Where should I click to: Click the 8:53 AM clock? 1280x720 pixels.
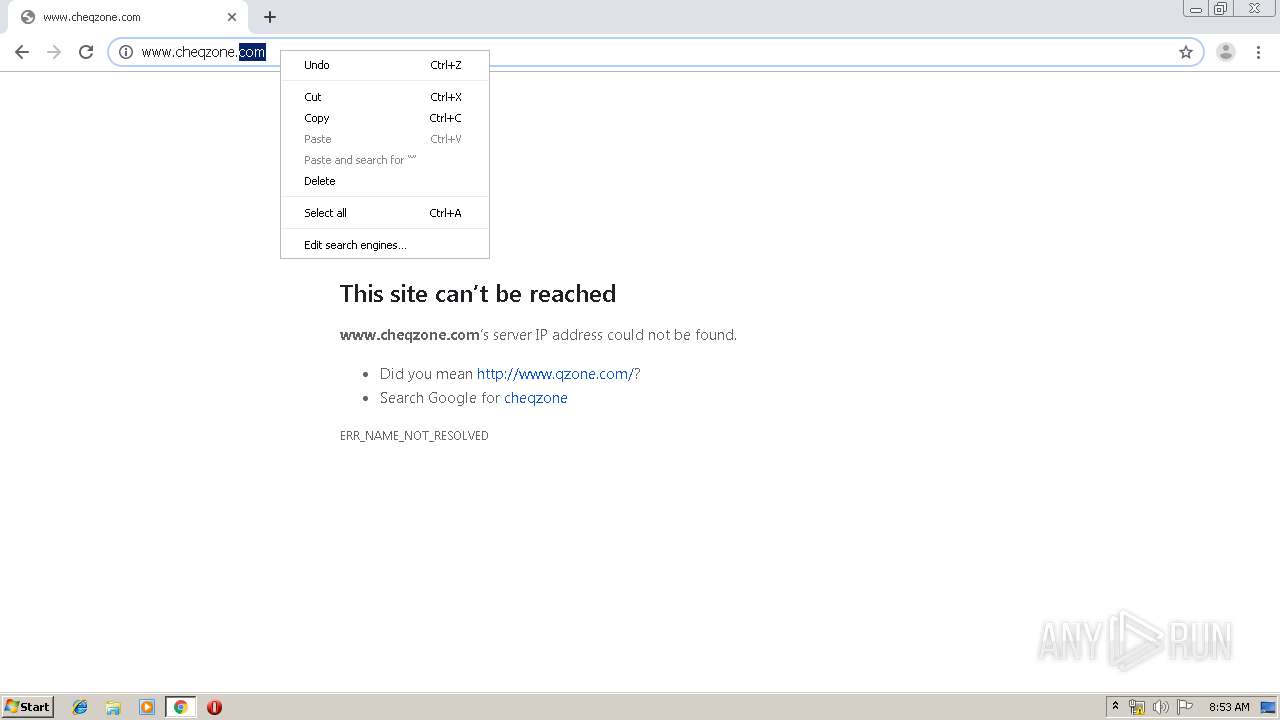[1229, 707]
